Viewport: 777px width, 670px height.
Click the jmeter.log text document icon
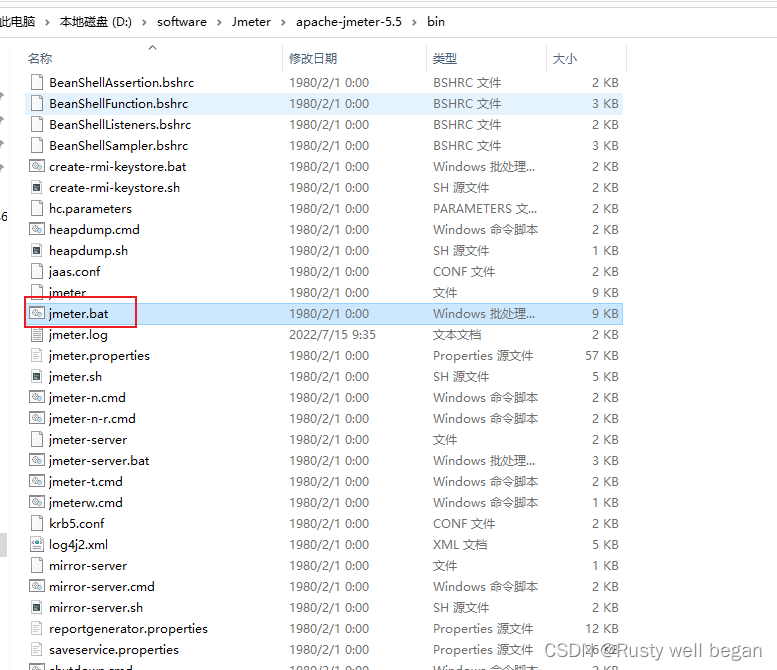point(37,335)
